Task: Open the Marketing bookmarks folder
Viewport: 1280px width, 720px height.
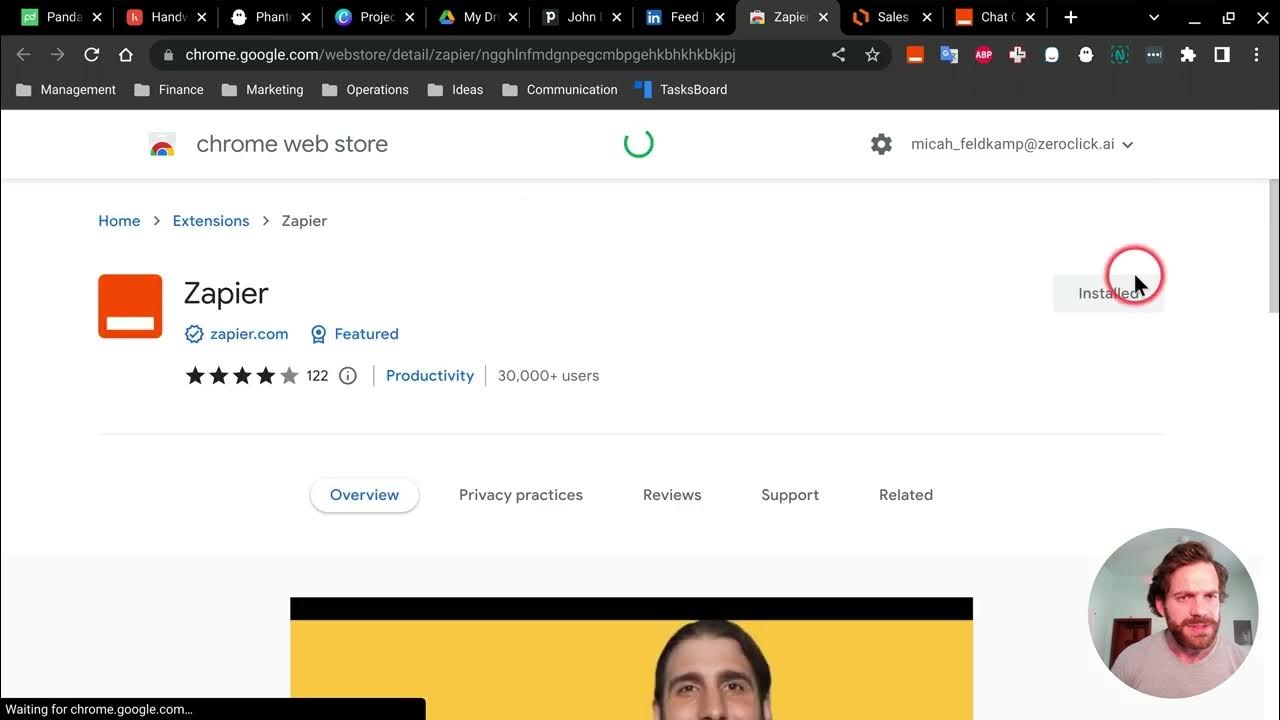Action: point(262,89)
